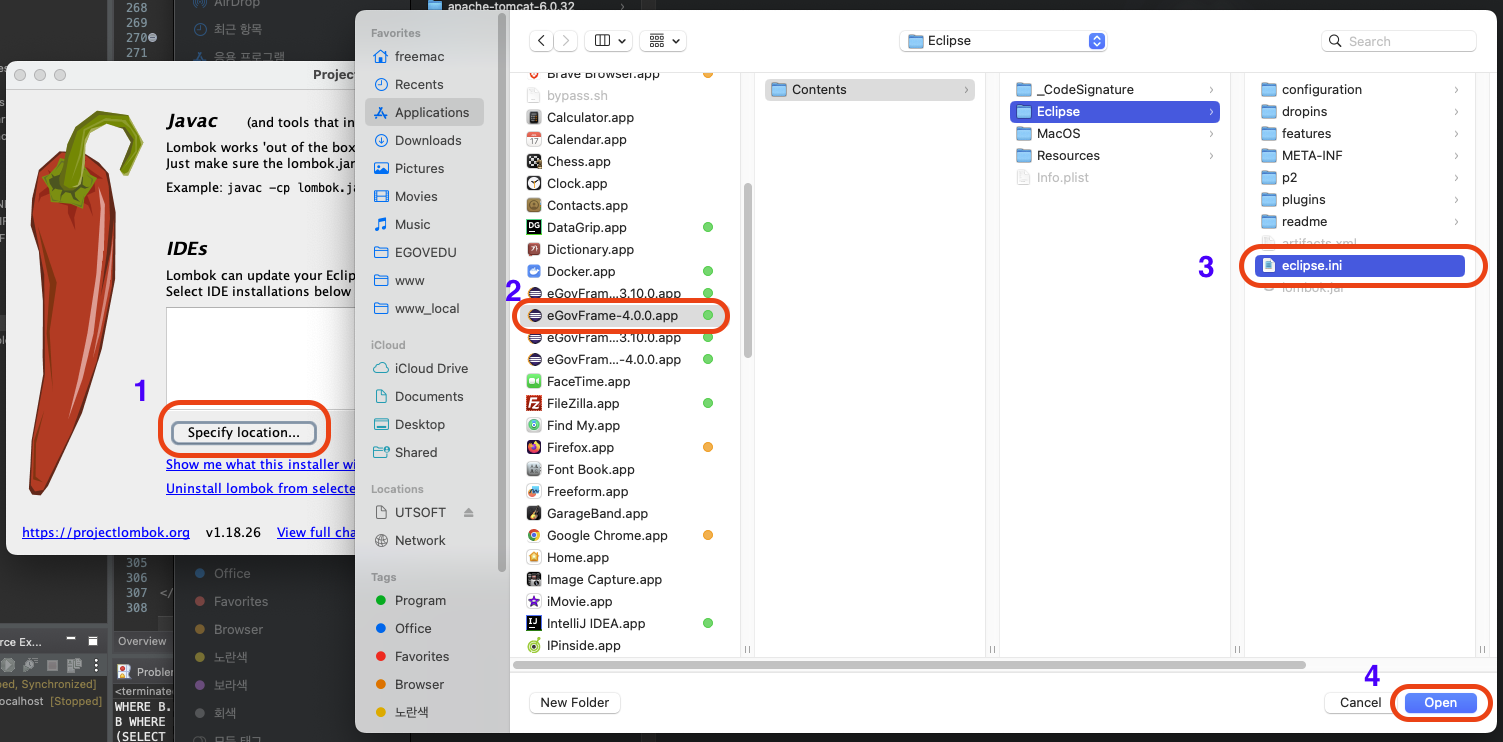Open iCloud Drive in the sidebar

pos(424,368)
